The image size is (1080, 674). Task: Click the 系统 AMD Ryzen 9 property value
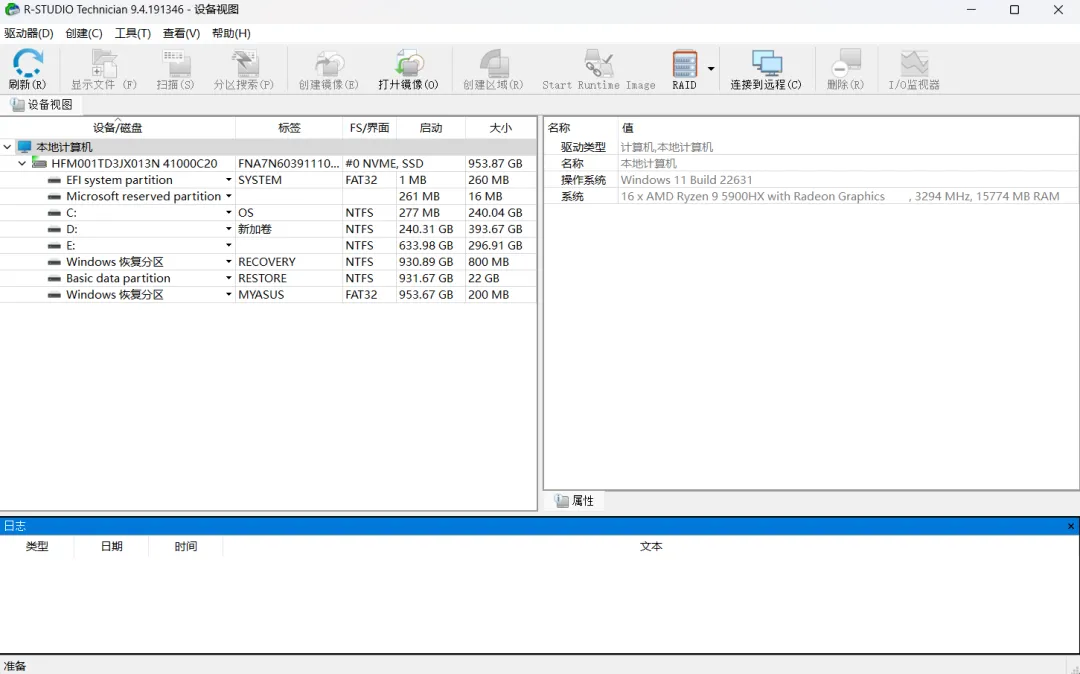click(840, 196)
